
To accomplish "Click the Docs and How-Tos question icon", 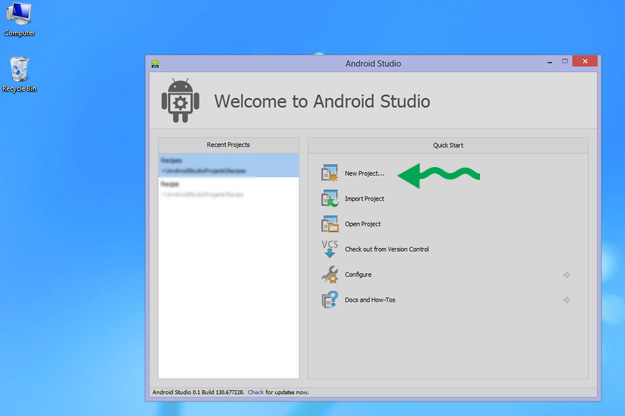I will click(x=330, y=300).
